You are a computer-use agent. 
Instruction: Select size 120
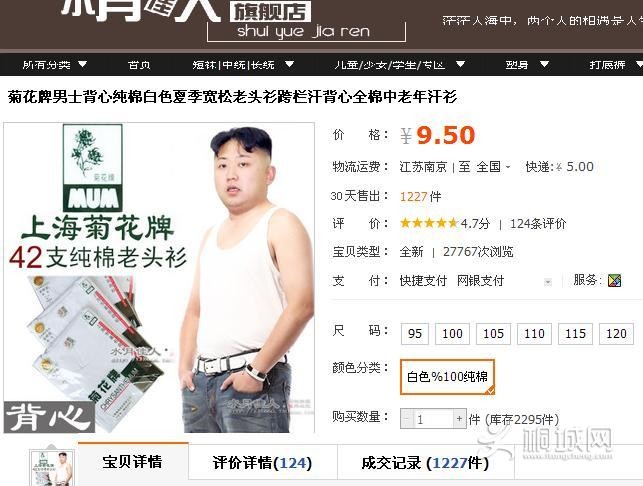coord(616,334)
